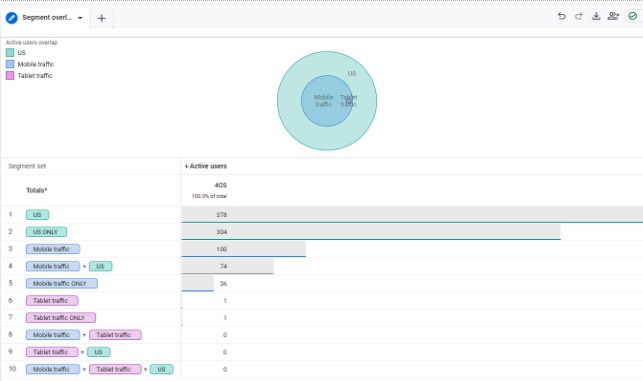Click the US chip in row 1

(37, 214)
